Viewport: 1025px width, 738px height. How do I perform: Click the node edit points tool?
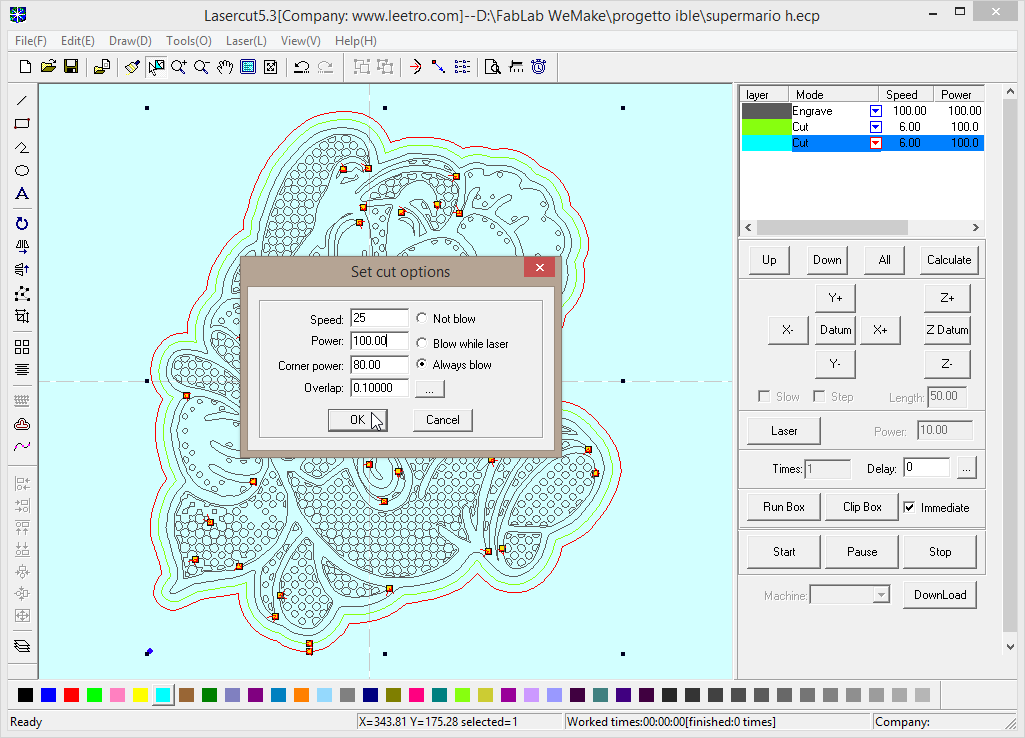(x=22, y=294)
